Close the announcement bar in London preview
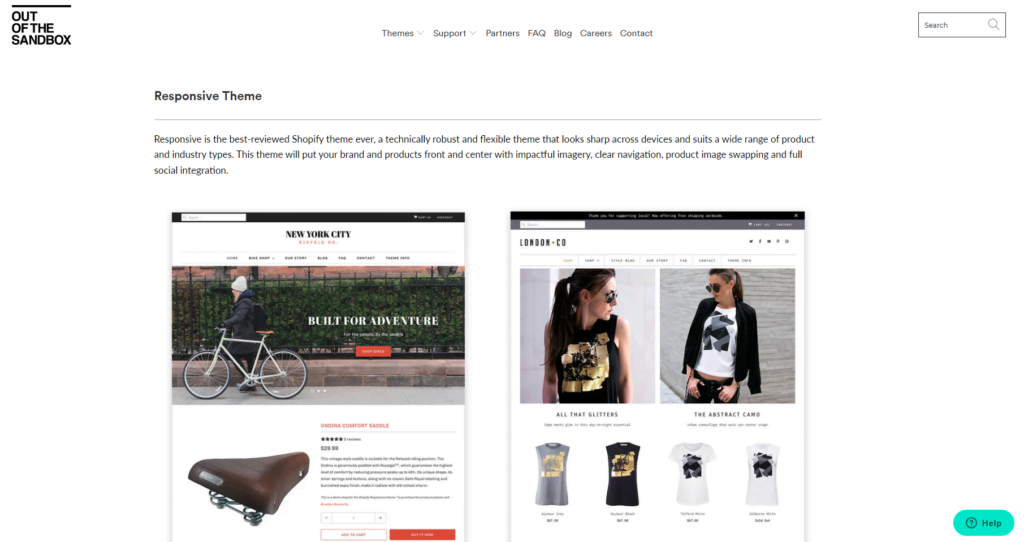Image resolution: width=1024 pixels, height=542 pixels. click(796, 215)
